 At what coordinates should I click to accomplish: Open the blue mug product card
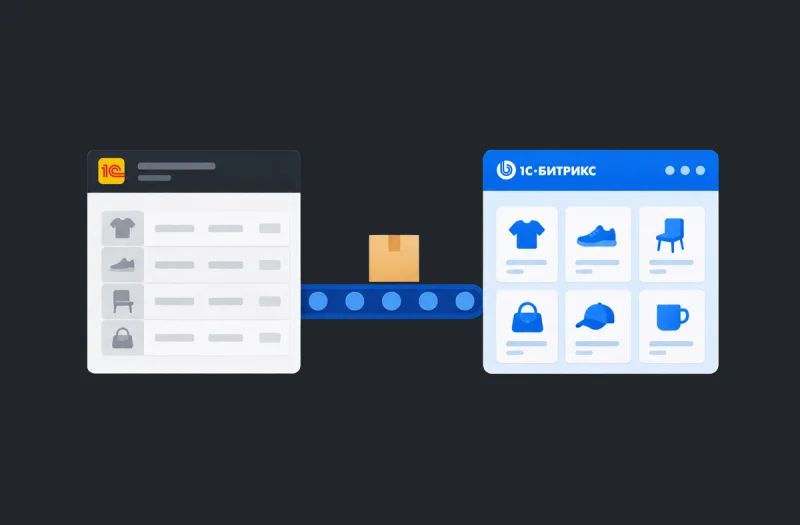pos(672,327)
